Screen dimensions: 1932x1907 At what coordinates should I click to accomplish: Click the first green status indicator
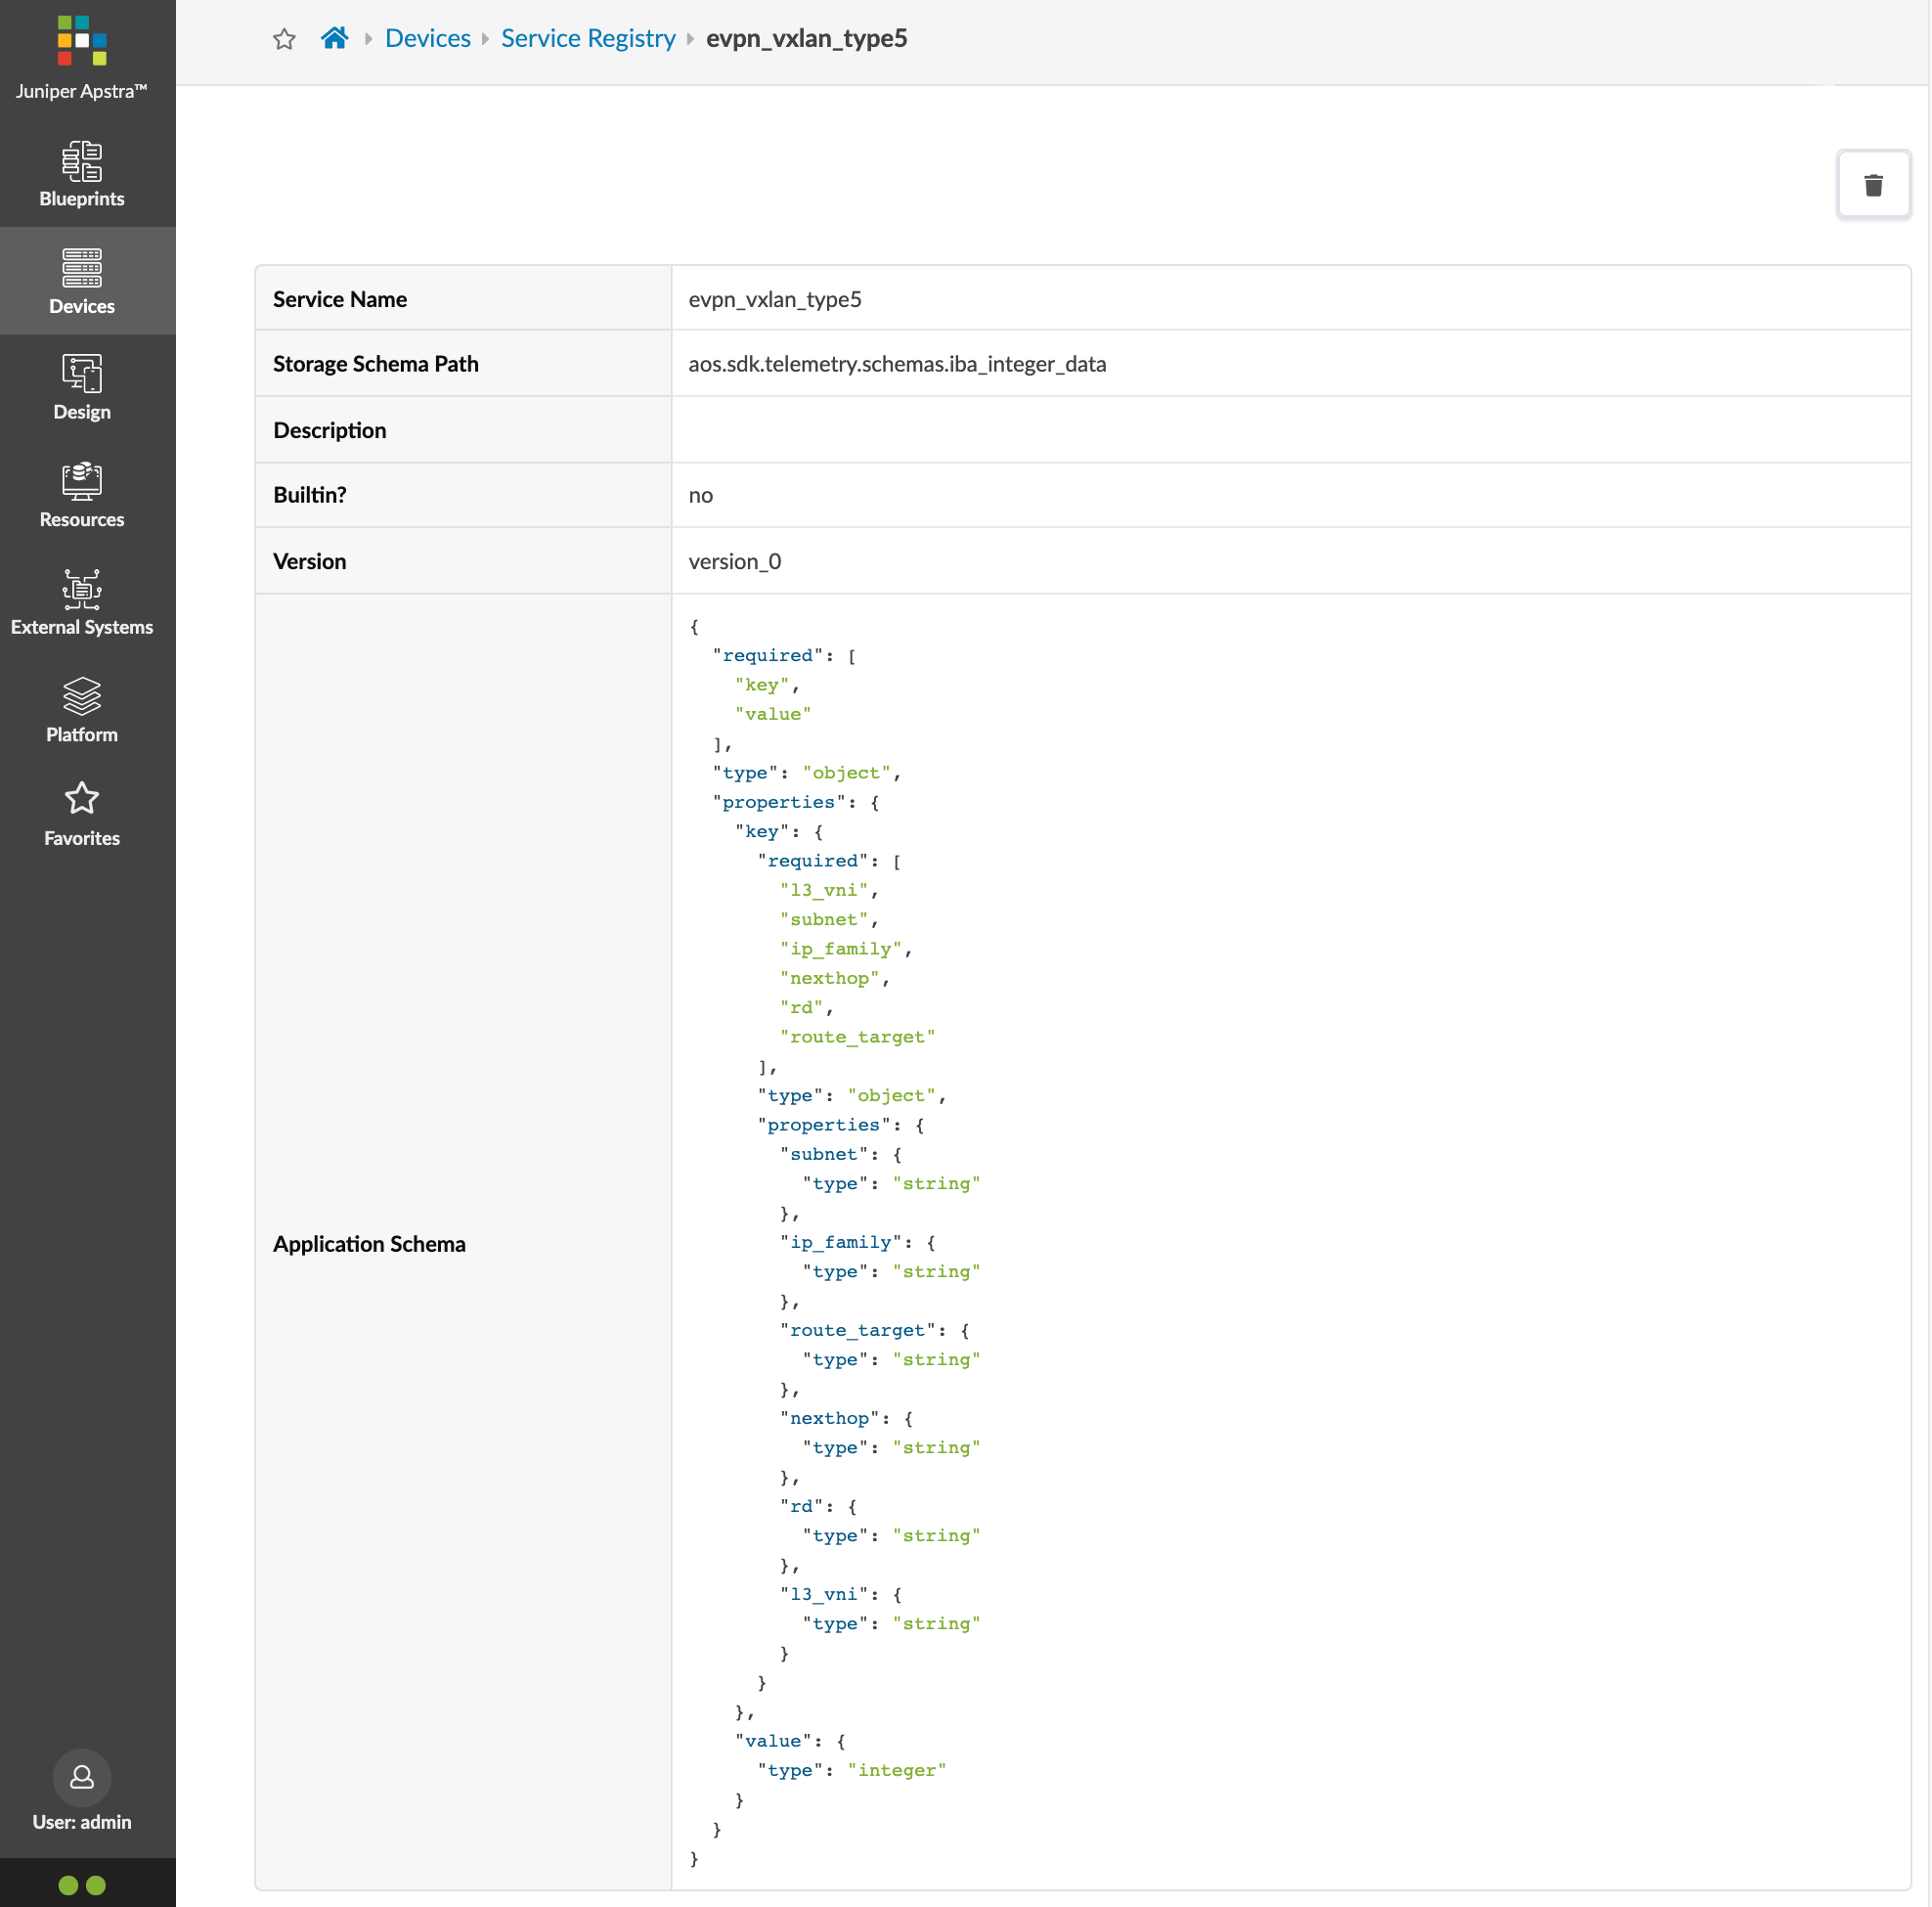[68, 1885]
